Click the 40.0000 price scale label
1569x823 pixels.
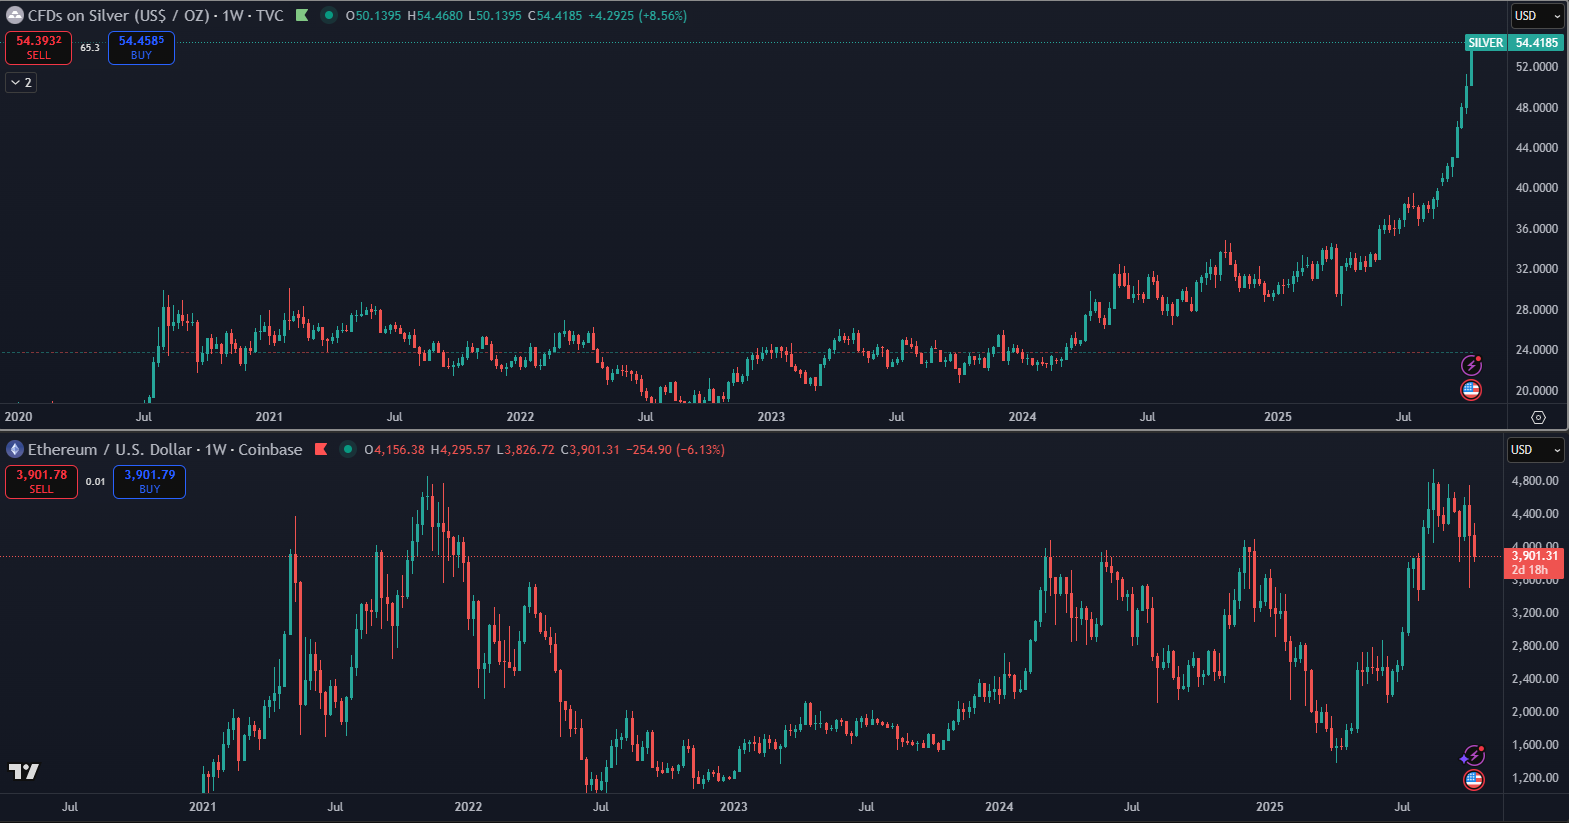tap(1537, 188)
